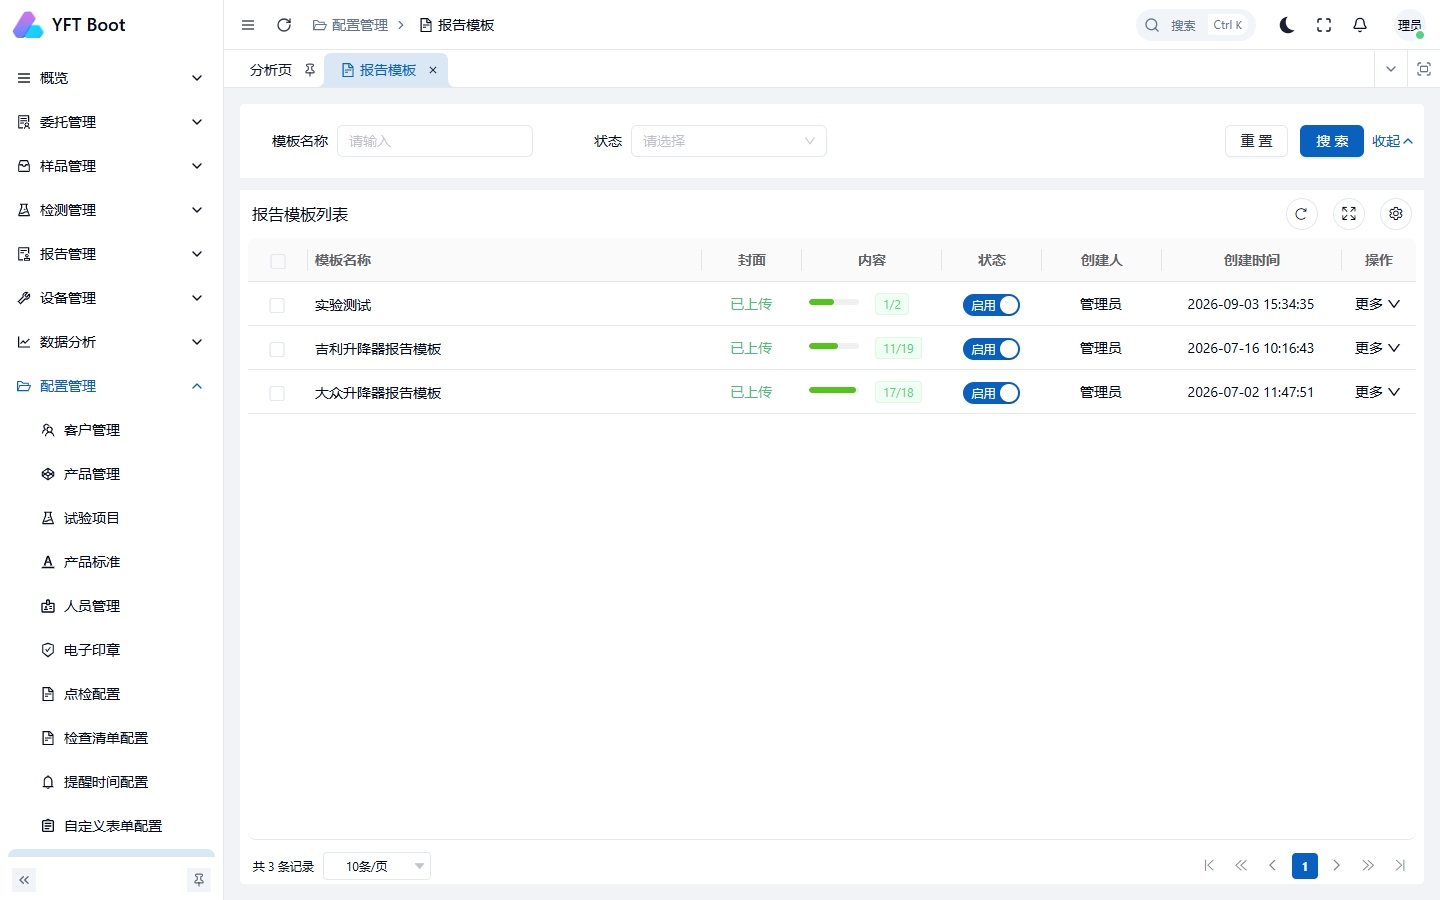The width and height of the screenshot is (1440, 900).
Task: Expand the table to fullscreen
Action: coord(1349,214)
